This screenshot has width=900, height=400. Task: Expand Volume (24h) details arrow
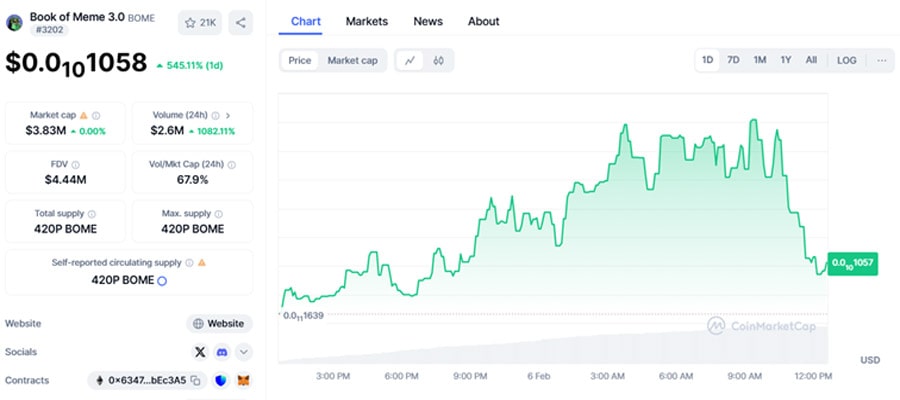click(228, 116)
